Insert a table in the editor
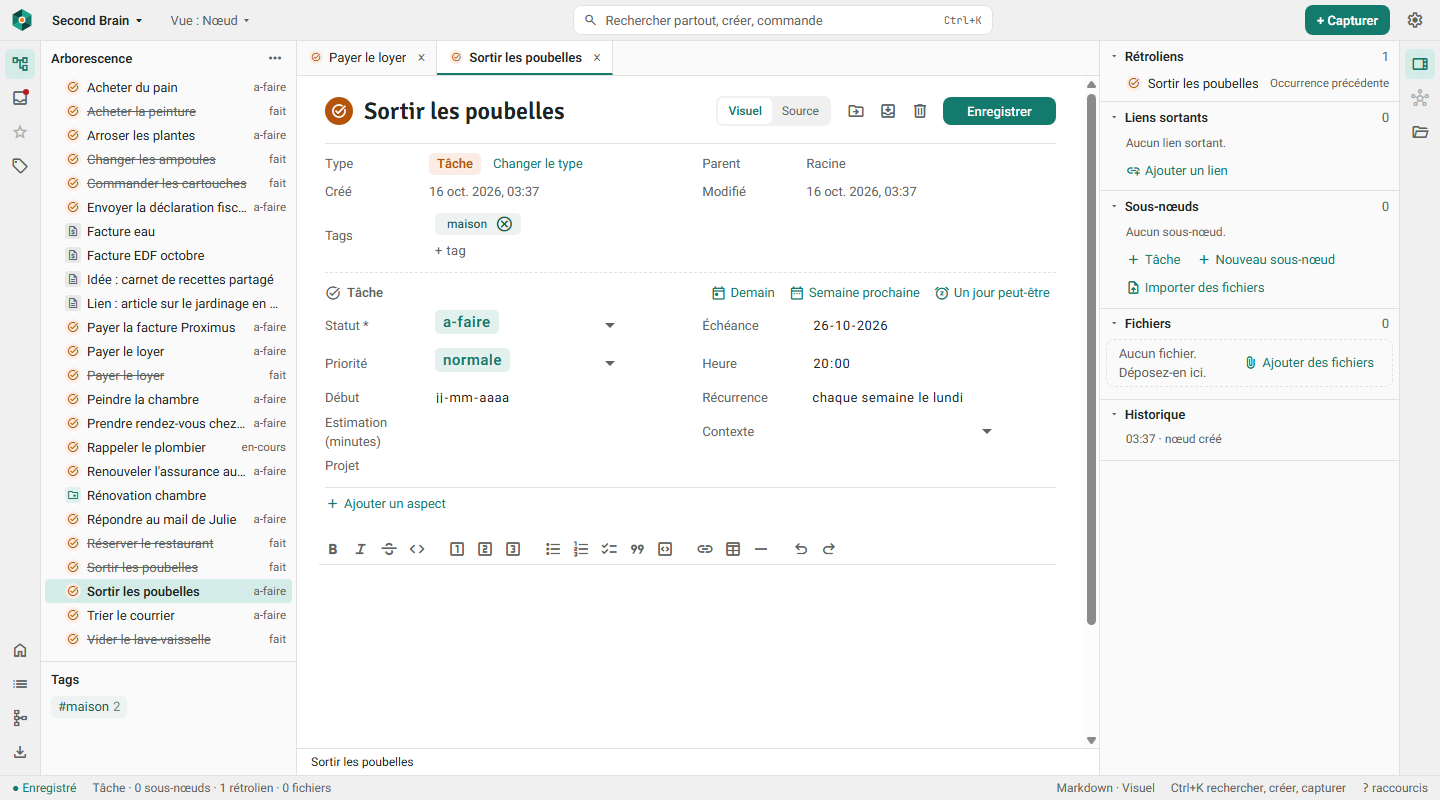 [x=733, y=549]
